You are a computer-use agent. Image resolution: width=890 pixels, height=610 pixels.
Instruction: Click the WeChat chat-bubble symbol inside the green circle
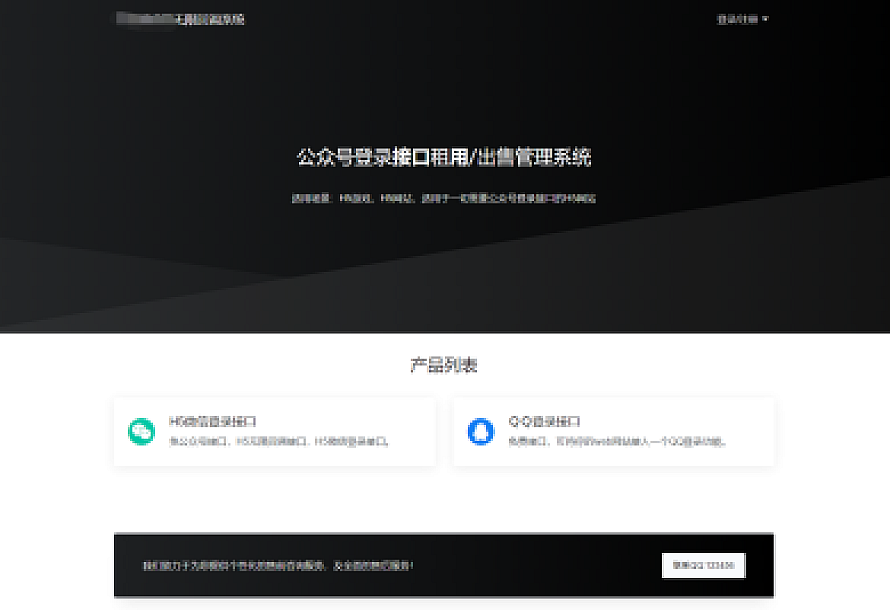[x=141, y=430]
